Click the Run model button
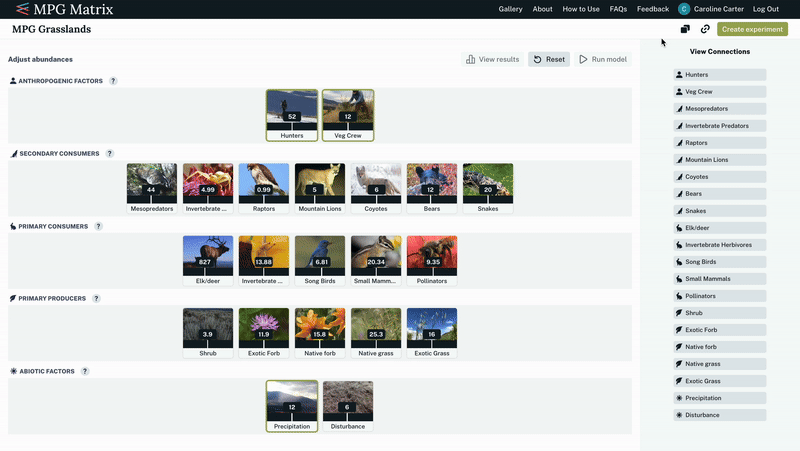This screenshot has width=800, height=451. tap(603, 59)
